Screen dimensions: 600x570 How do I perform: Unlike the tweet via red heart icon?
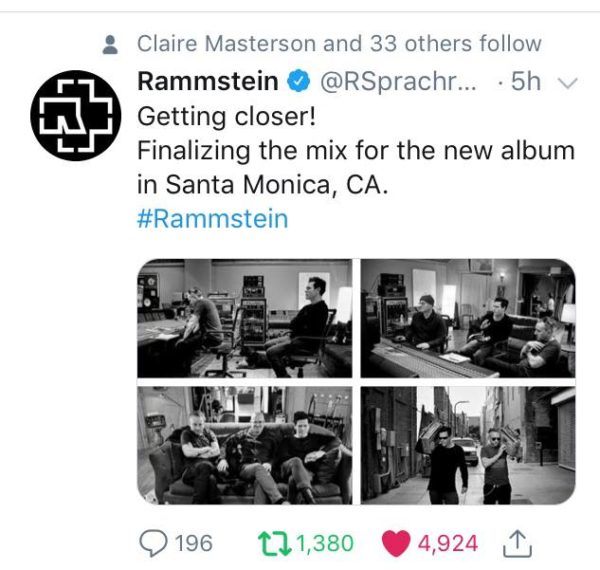396,543
